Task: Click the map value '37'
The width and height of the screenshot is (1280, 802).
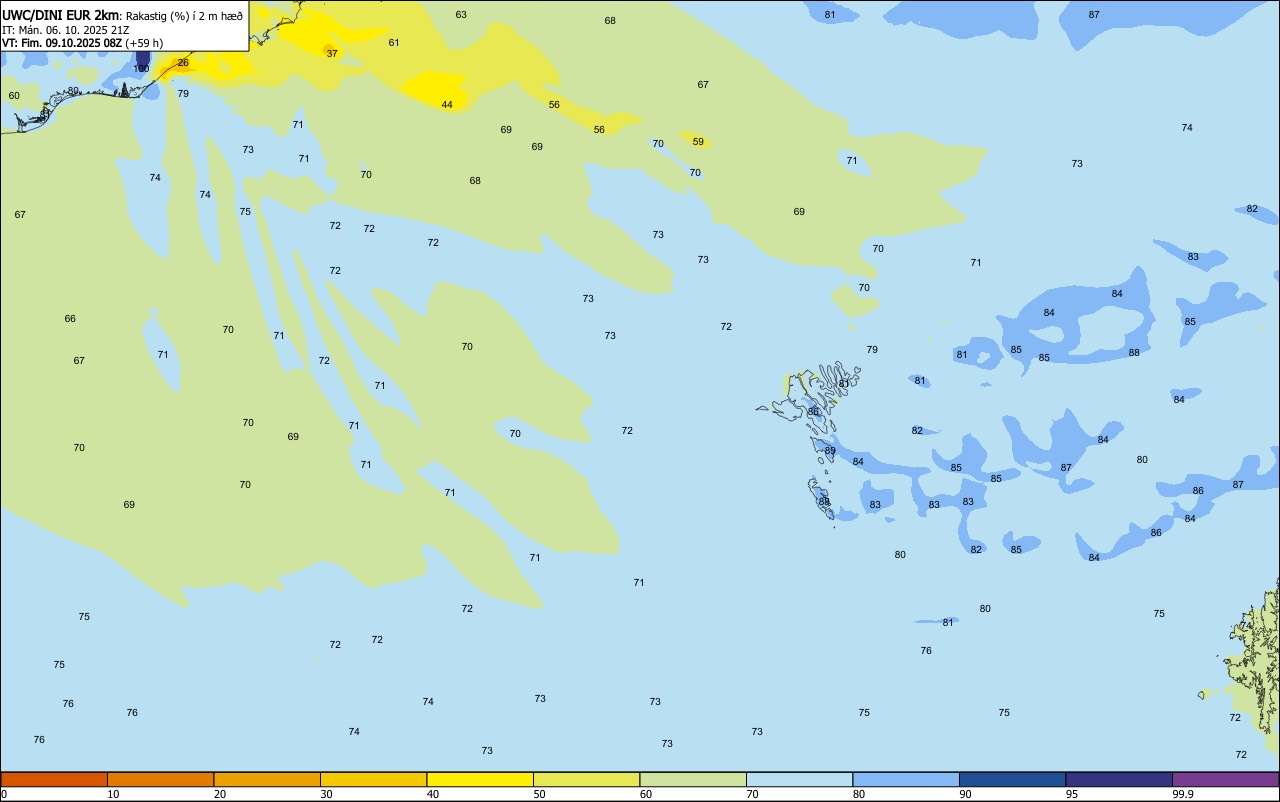Action: [x=332, y=54]
